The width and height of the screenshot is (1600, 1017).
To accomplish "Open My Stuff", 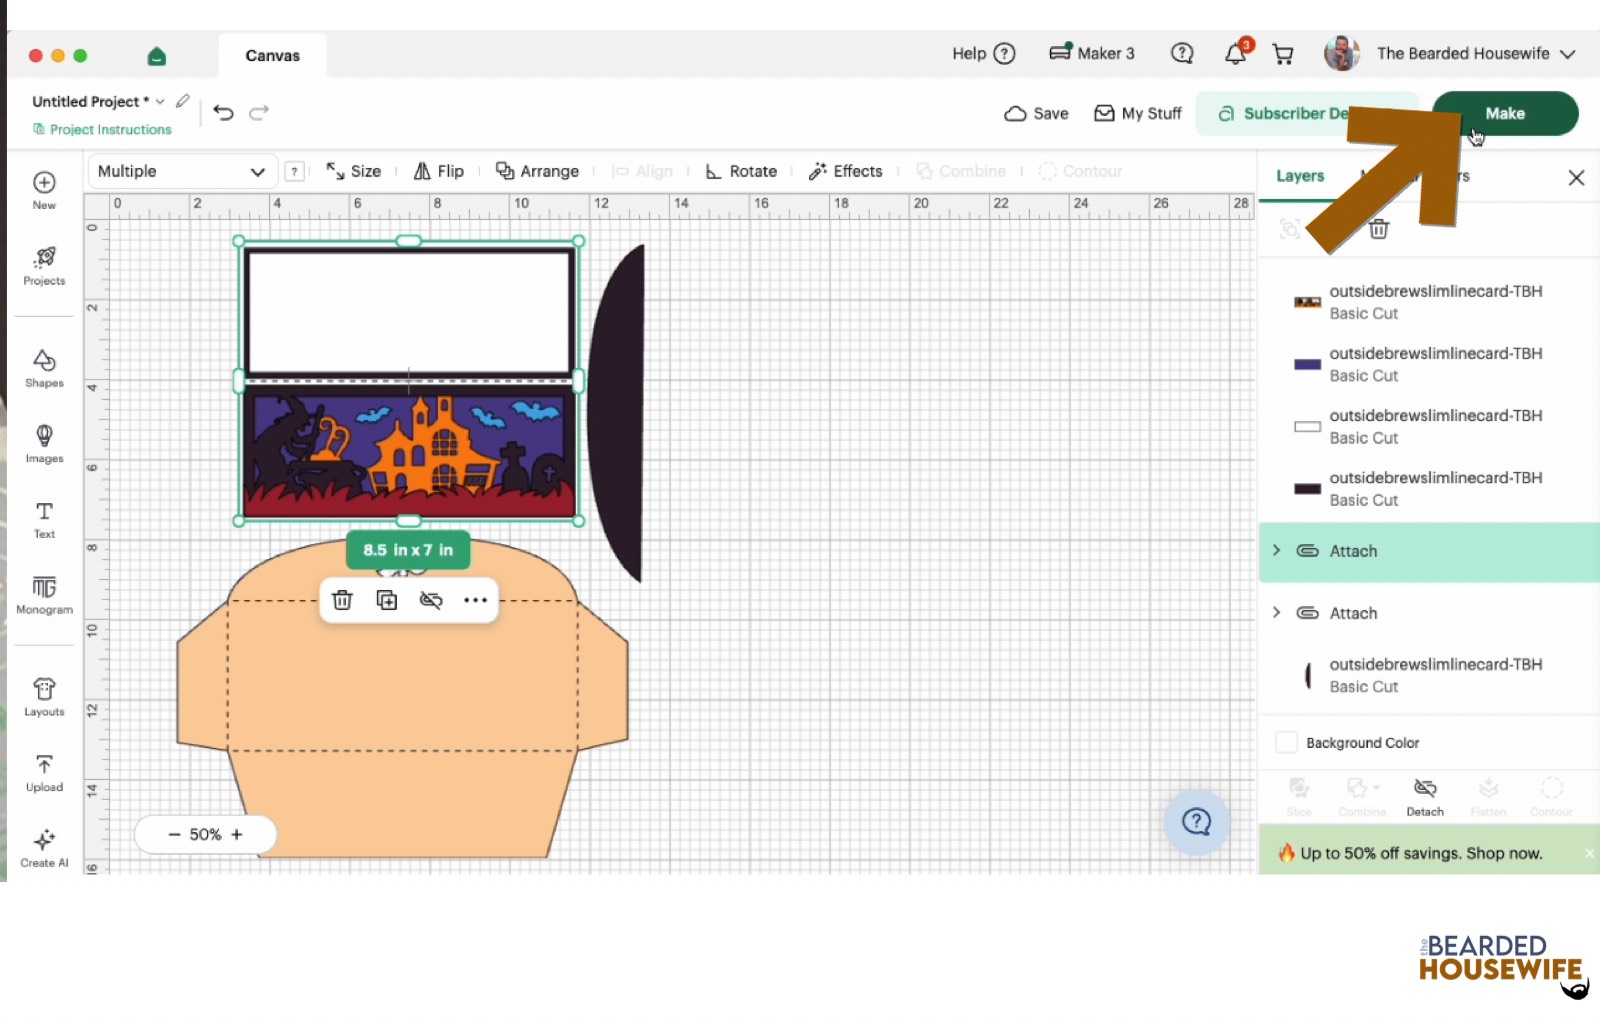I will (x=1138, y=113).
